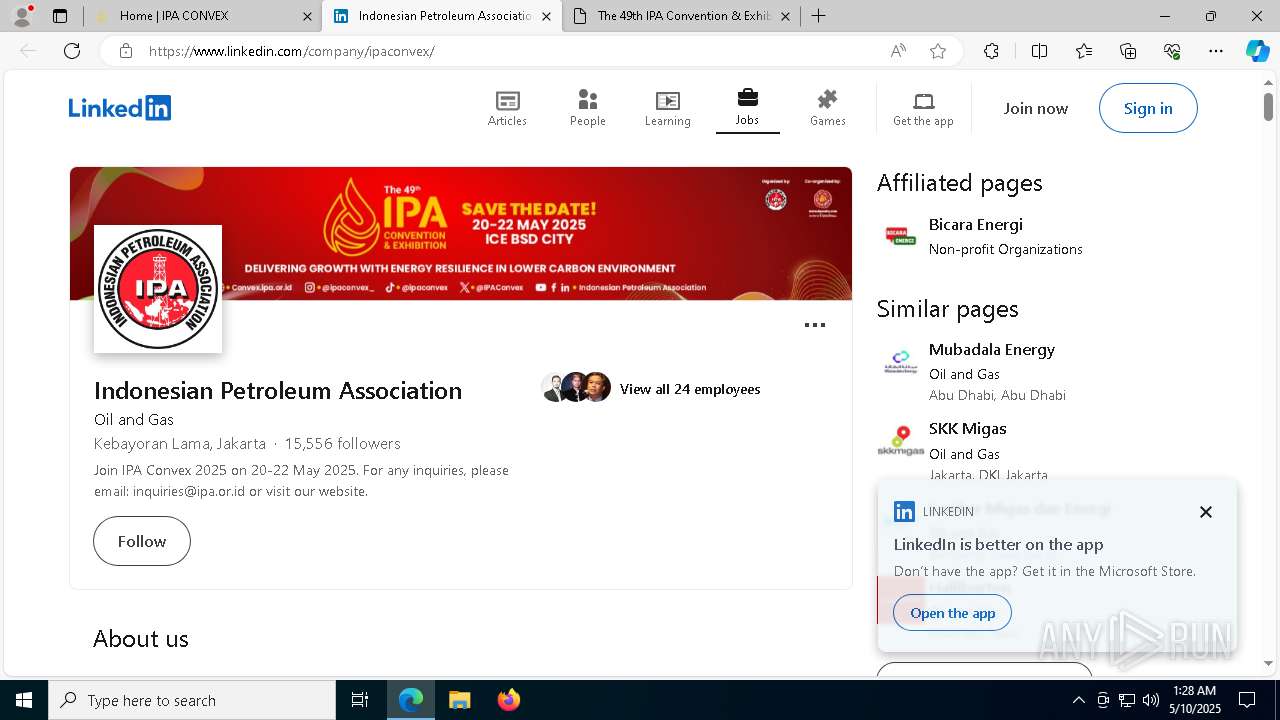Click the address bar URL

point(291,51)
